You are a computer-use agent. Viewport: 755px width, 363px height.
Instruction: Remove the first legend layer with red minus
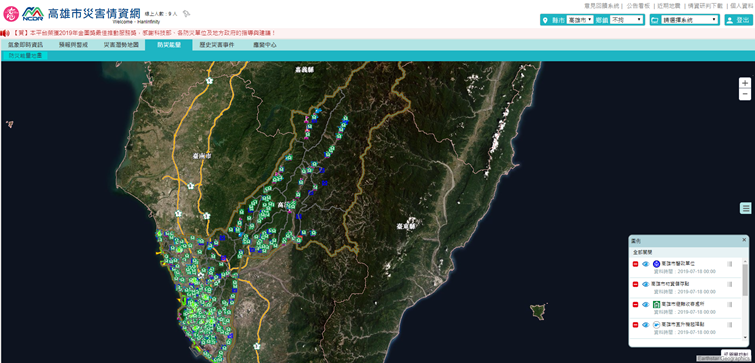635,264
